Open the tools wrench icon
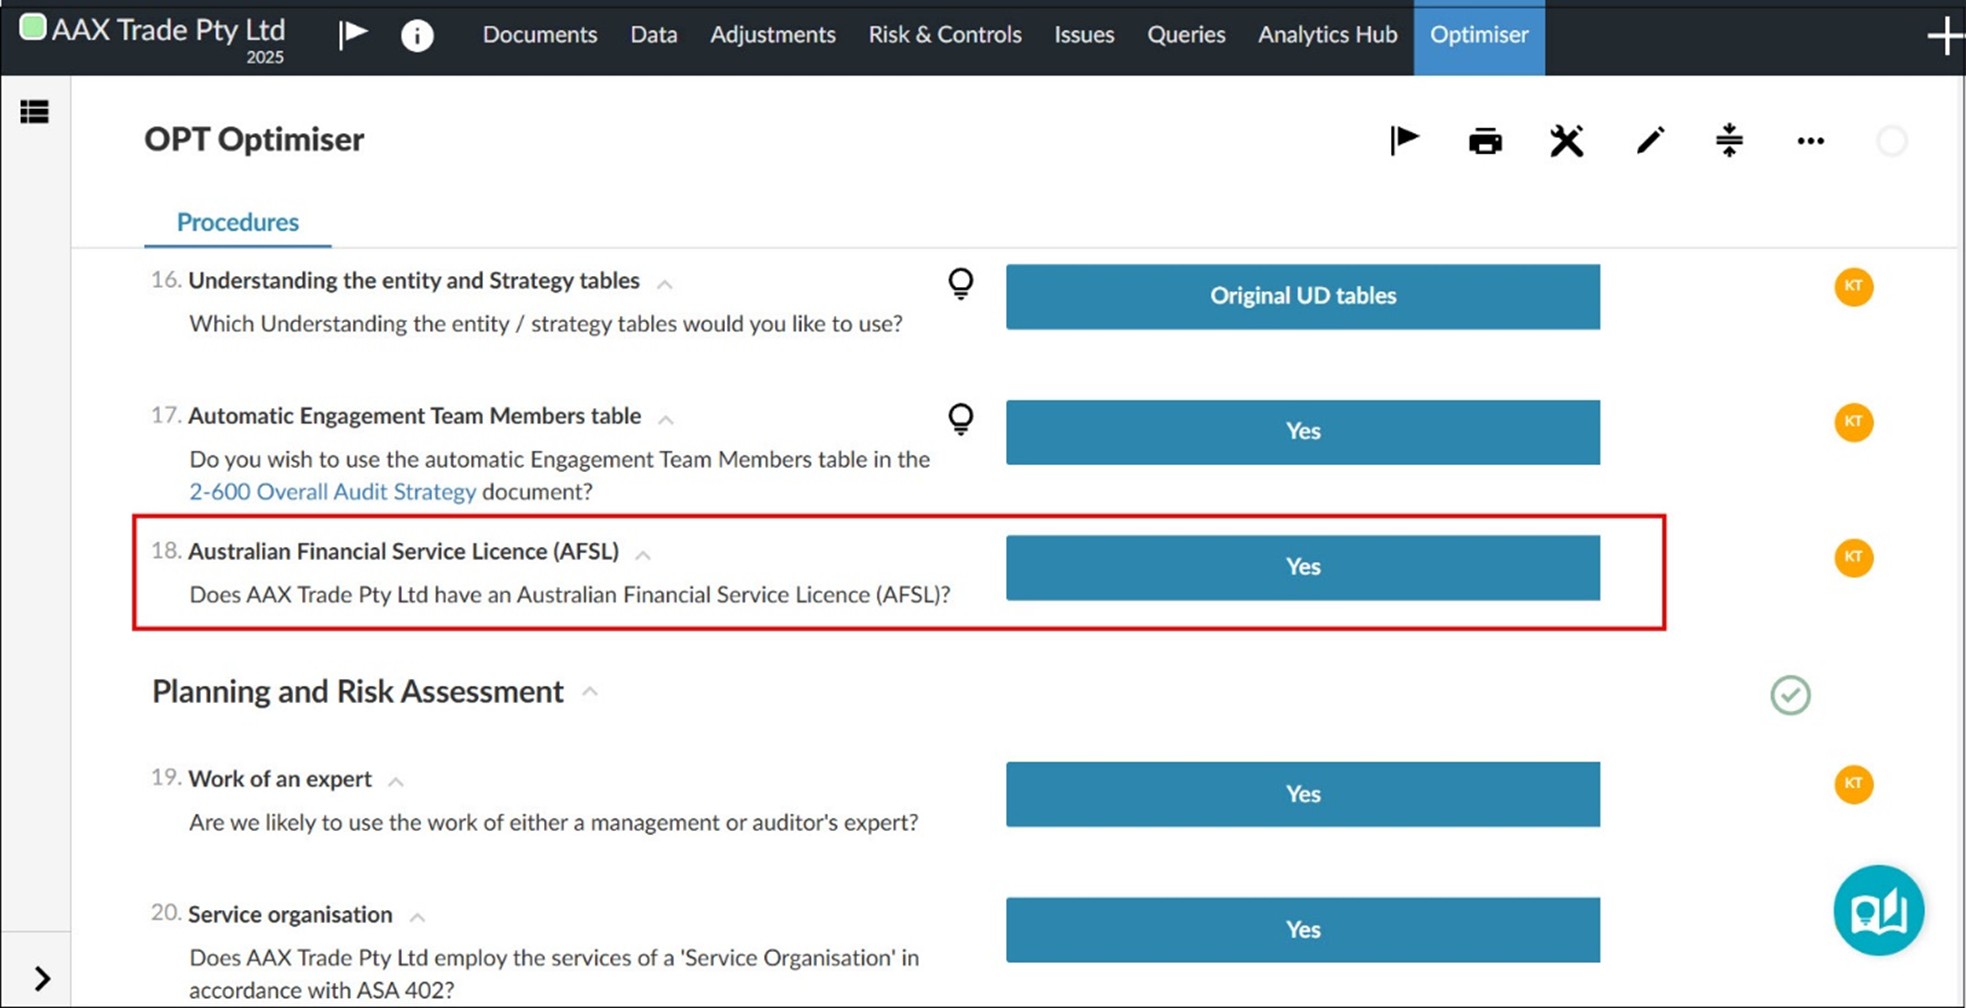The height and width of the screenshot is (1008, 1966). click(1567, 141)
